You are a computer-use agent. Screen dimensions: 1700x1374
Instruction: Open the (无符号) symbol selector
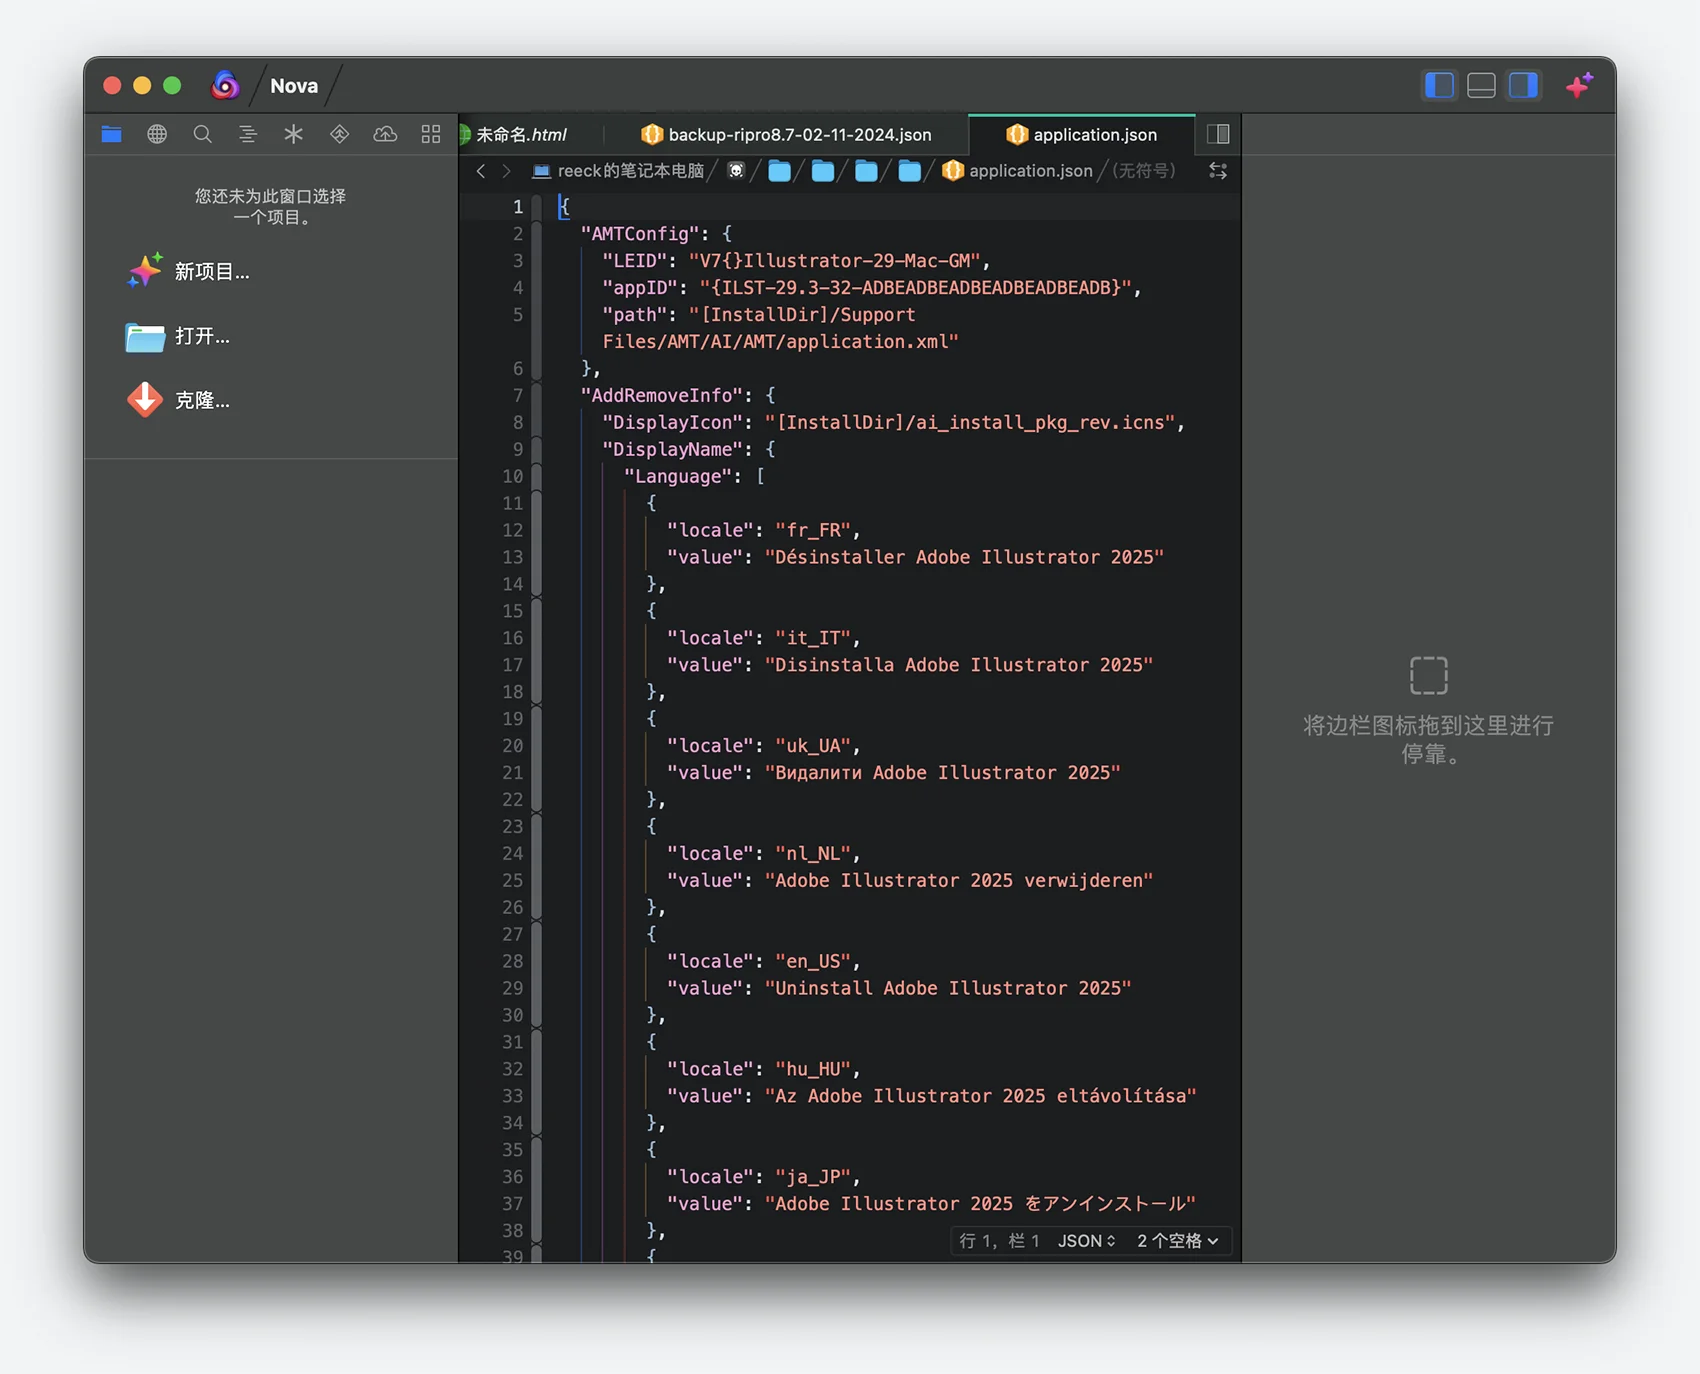pyautogui.click(x=1144, y=171)
